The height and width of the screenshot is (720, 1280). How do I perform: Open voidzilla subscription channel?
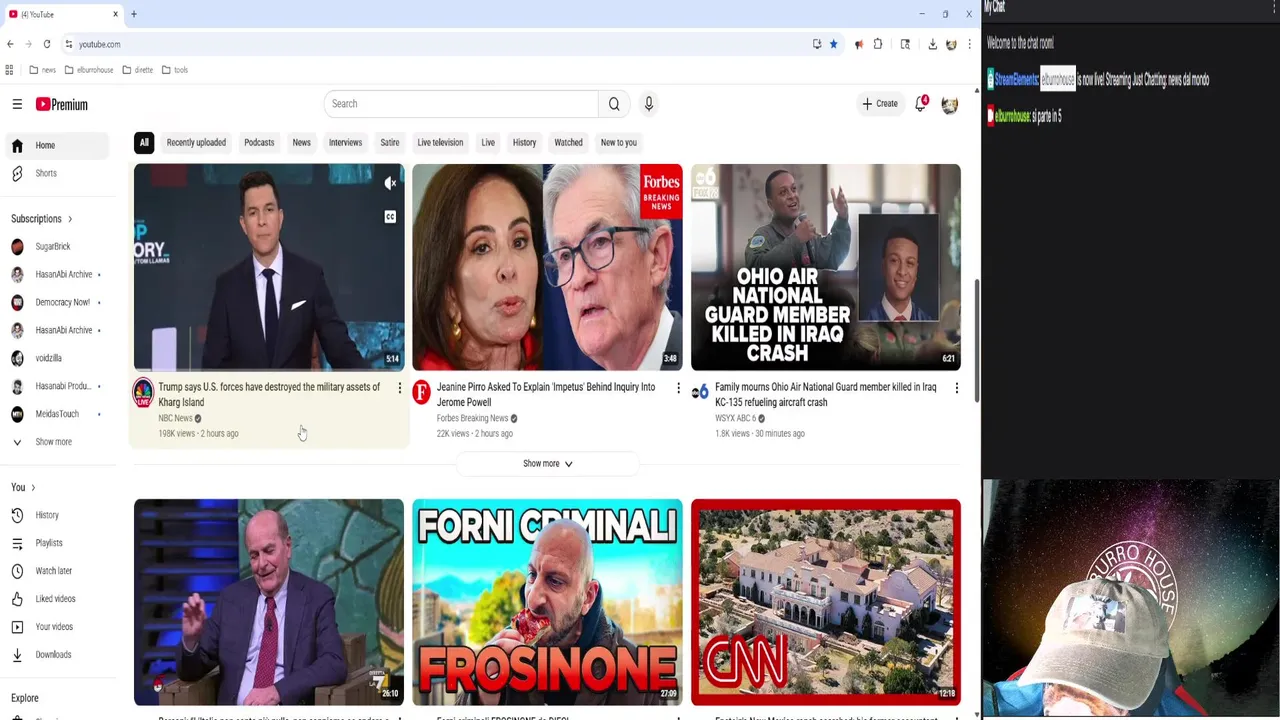click(58, 358)
